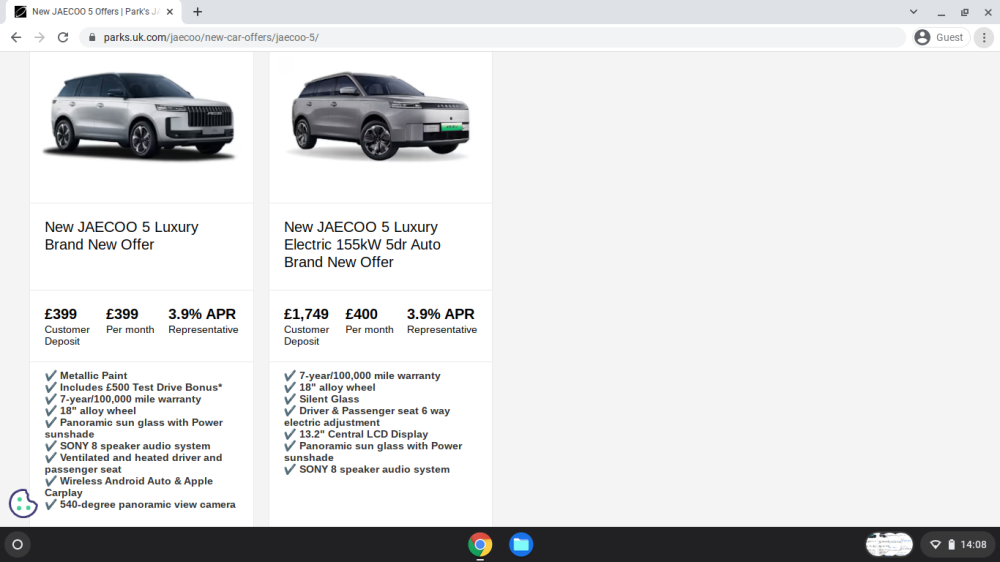Close the JAECOO 5 Offers tab
Viewport: 1000px width, 562px height.
(170, 11)
